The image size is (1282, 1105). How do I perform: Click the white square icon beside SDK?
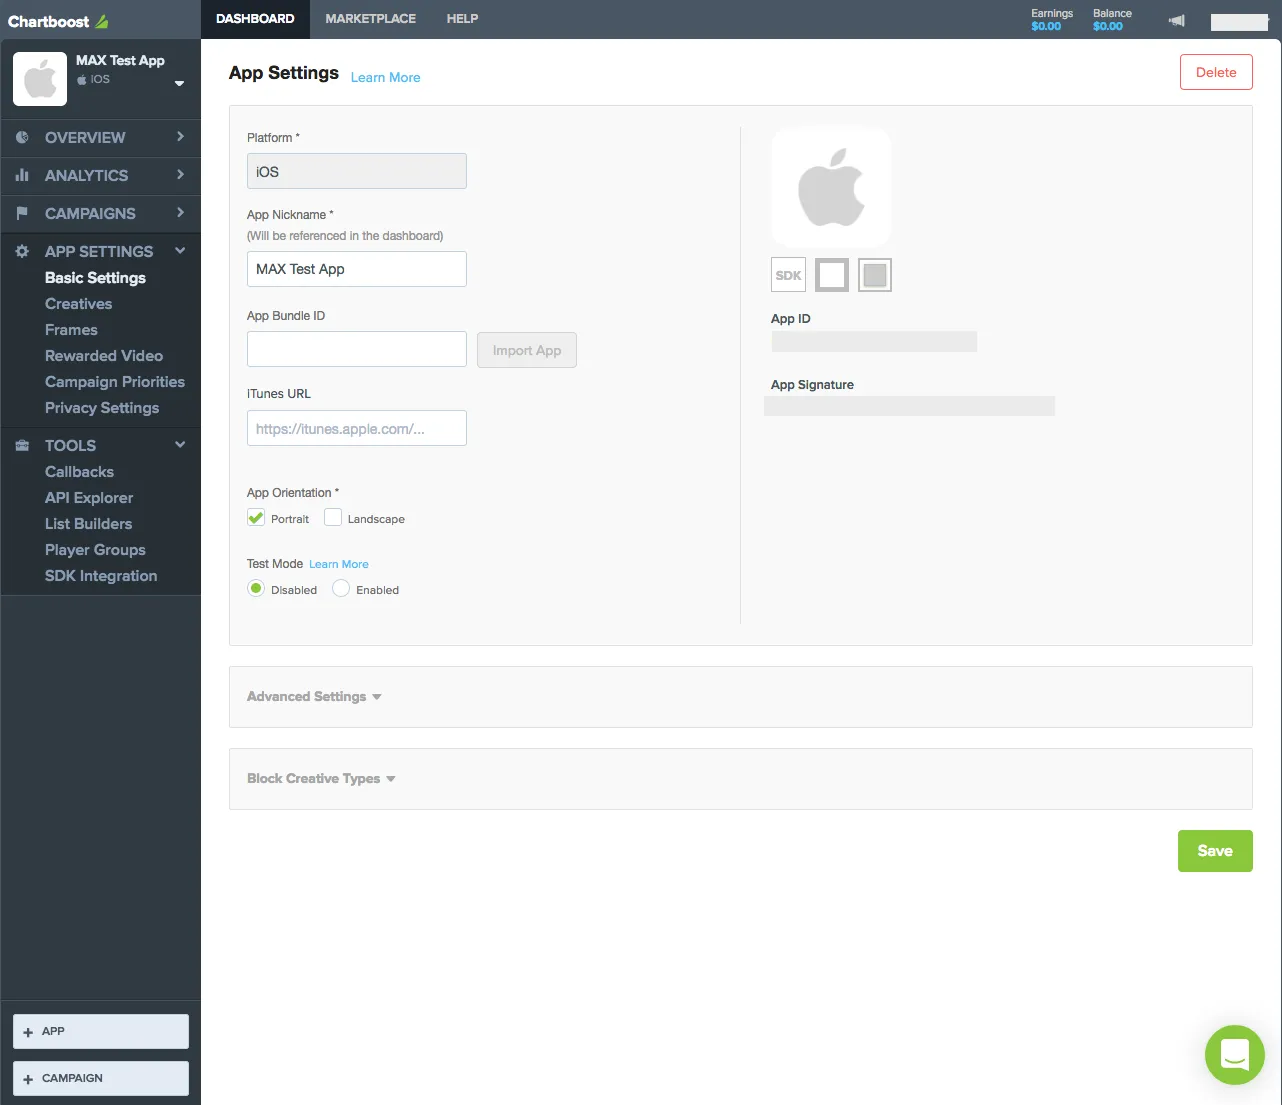[832, 275]
